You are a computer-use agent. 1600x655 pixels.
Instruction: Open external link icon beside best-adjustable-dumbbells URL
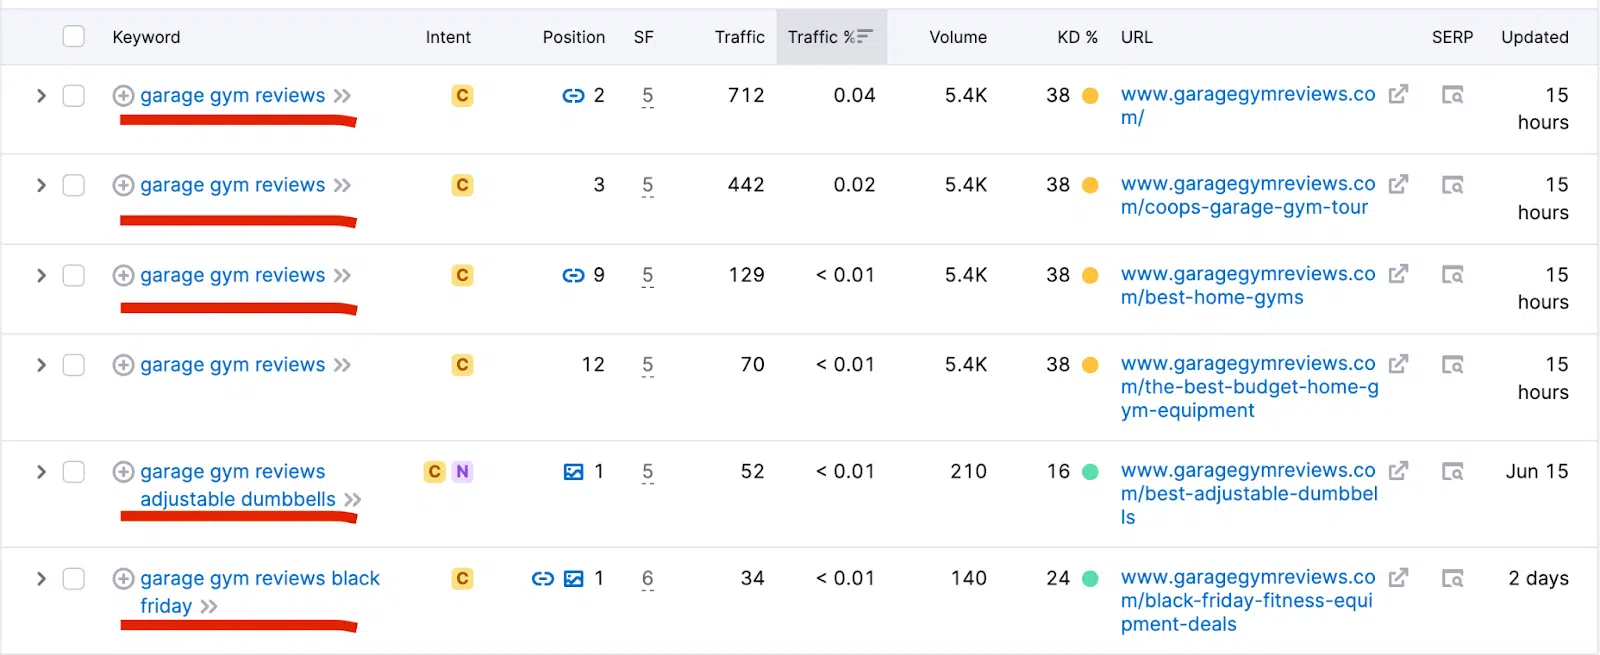[x=1398, y=470]
